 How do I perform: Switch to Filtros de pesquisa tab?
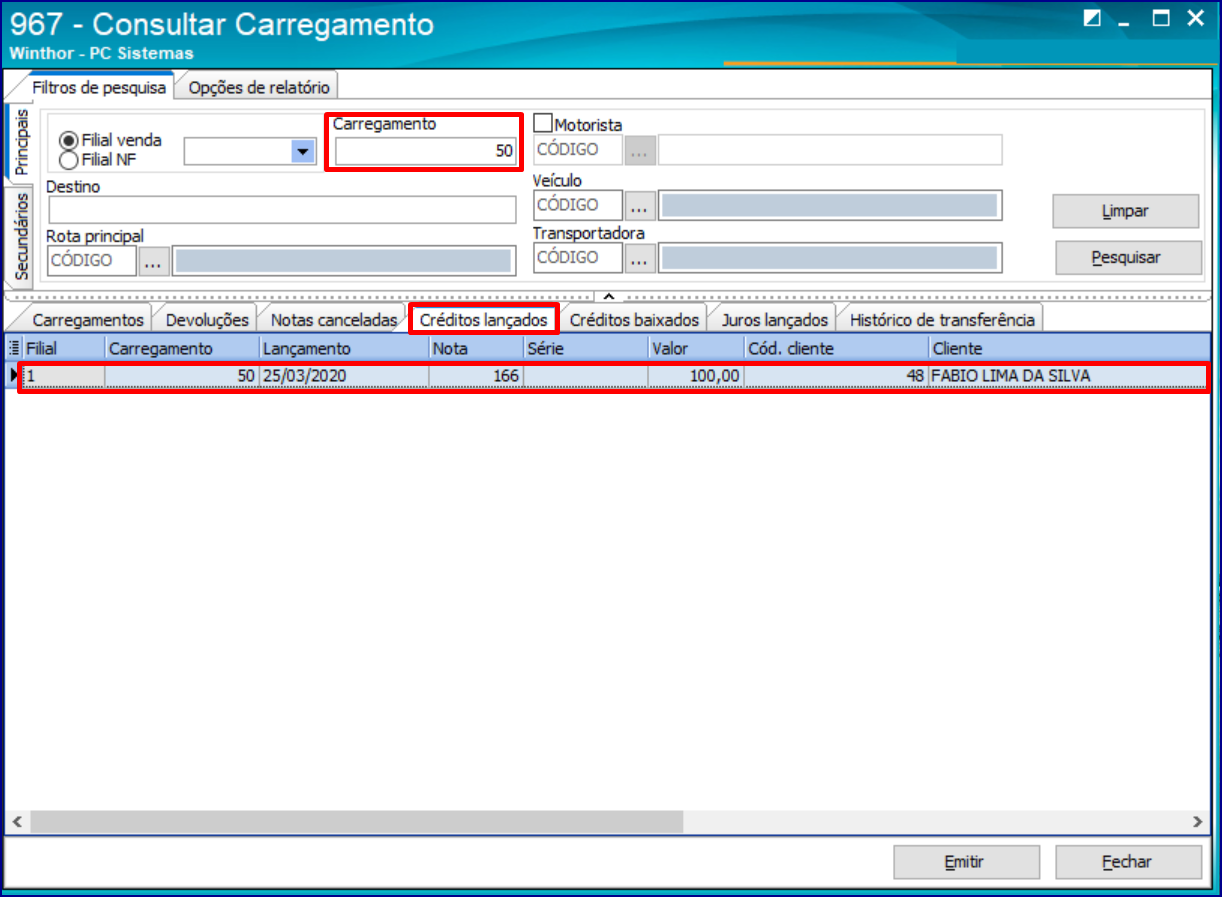[99, 87]
